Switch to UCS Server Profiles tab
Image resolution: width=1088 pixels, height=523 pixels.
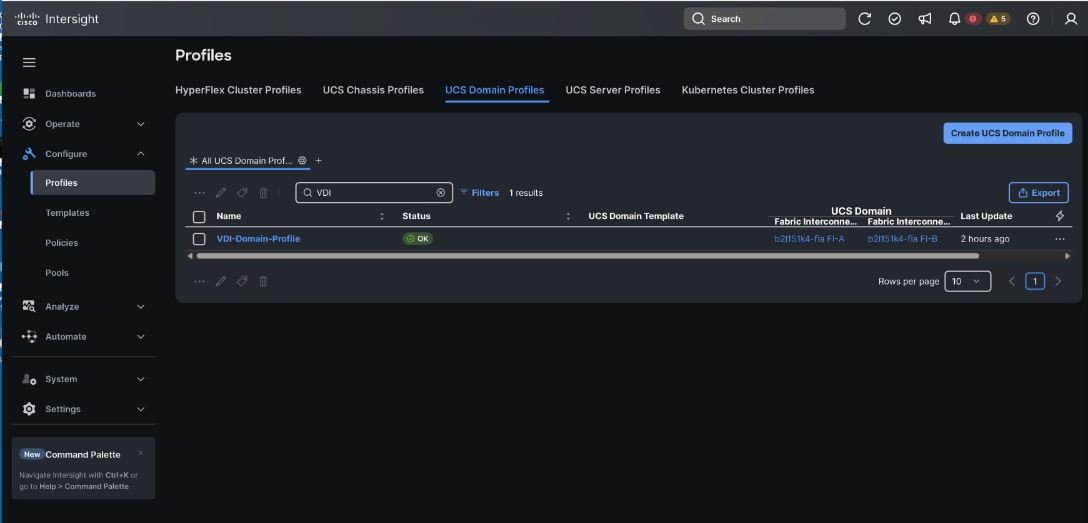613,90
